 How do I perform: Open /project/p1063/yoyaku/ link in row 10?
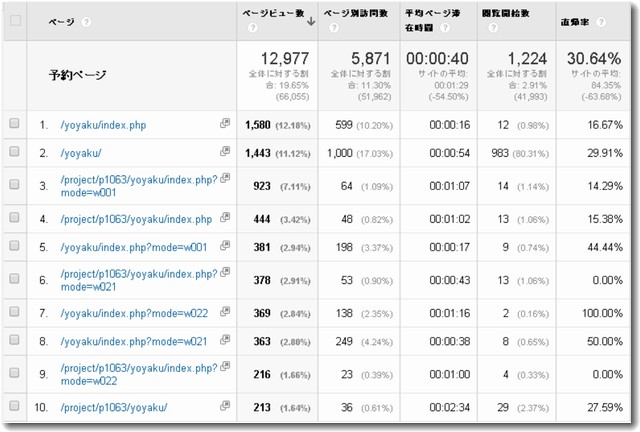pyautogui.click(x=113, y=407)
